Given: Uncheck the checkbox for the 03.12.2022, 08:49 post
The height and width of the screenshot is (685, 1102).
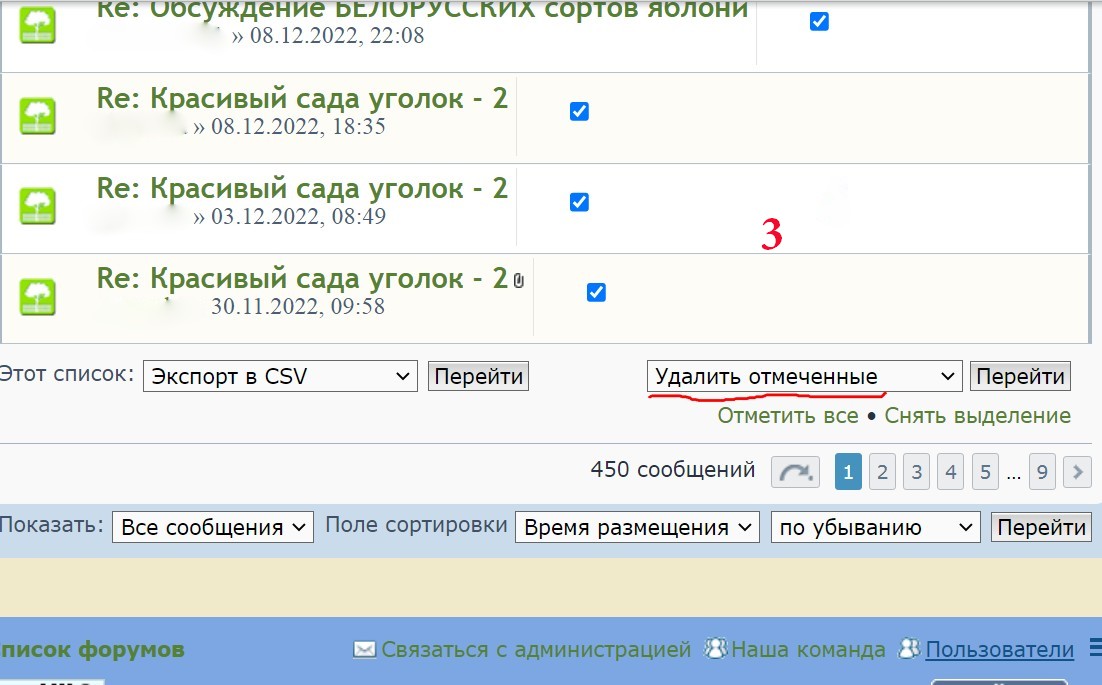Looking at the screenshot, I should tap(579, 202).
